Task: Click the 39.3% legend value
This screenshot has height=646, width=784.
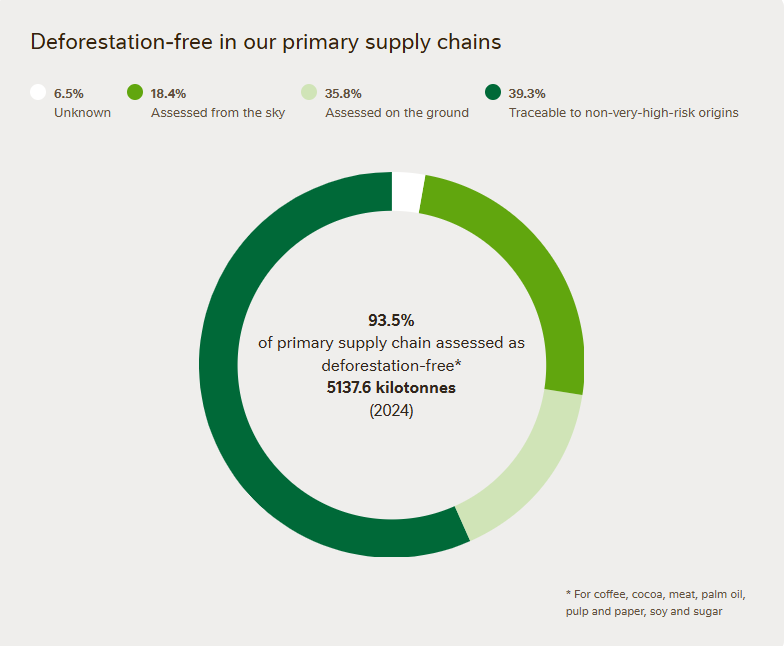Action: click(527, 94)
